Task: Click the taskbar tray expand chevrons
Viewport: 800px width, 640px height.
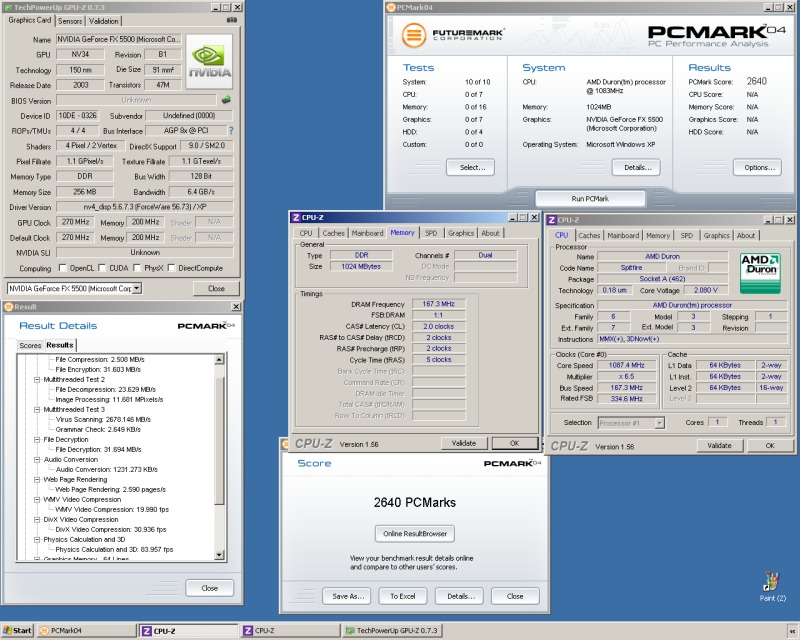Action: point(792,631)
